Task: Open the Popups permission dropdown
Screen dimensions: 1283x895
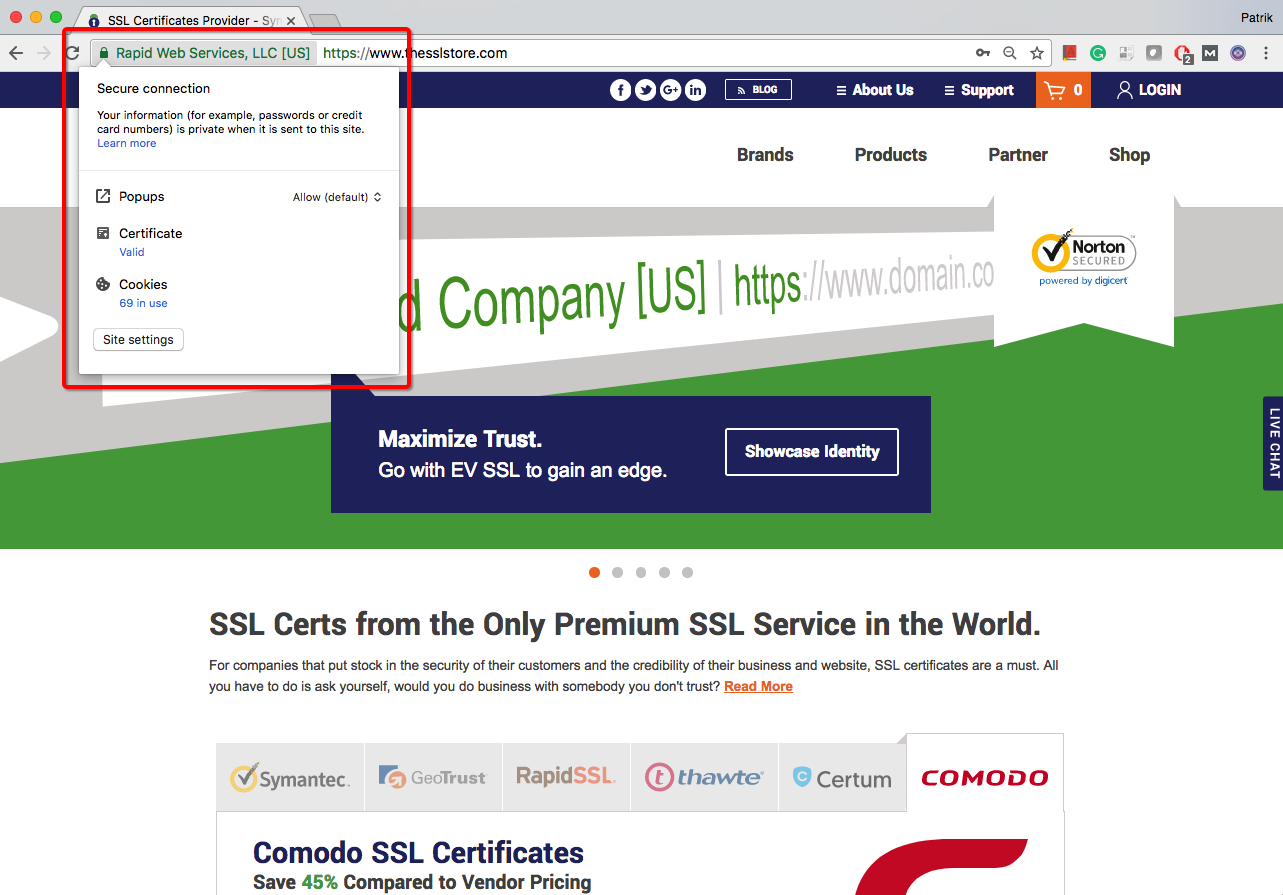Action: [337, 197]
